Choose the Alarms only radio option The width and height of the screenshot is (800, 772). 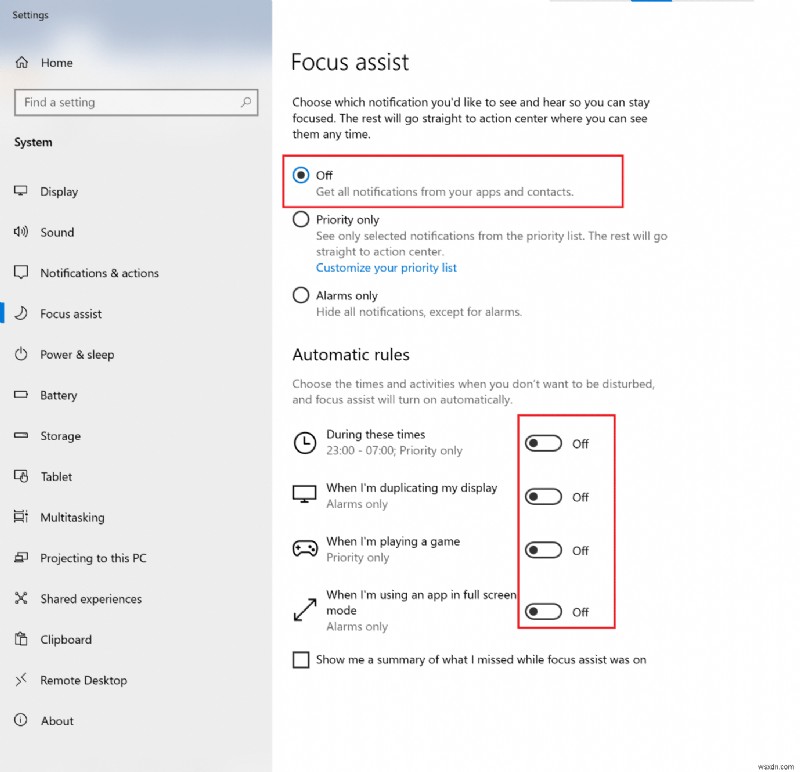point(301,296)
